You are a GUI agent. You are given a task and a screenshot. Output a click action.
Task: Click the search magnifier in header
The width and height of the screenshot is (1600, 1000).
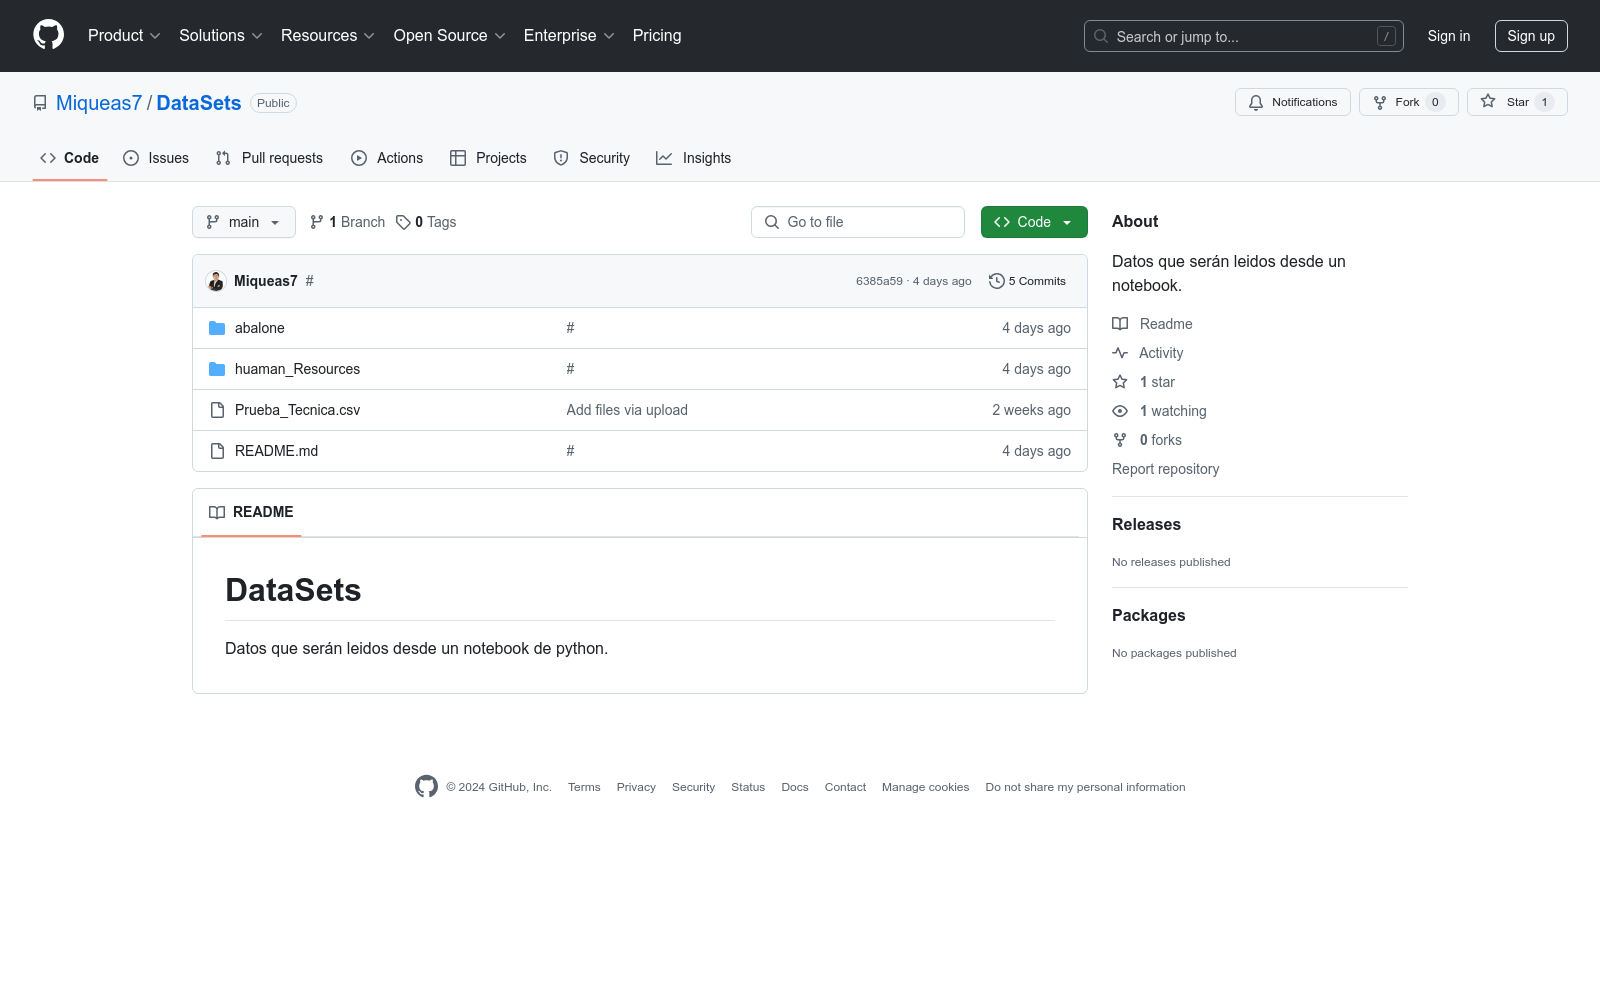pyautogui.click(x=1101, y=36)
